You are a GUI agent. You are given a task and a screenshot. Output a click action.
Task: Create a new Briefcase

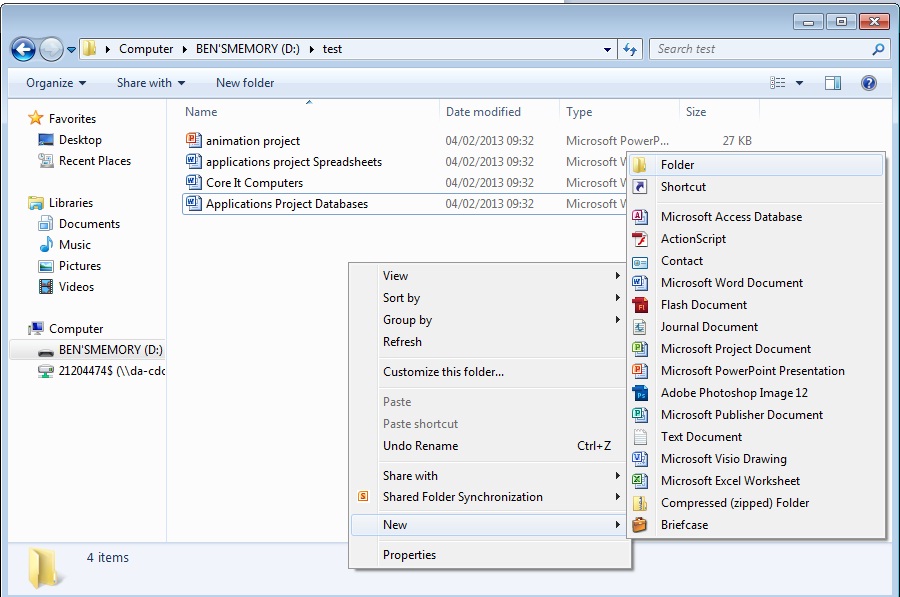[x=685, y=524]
